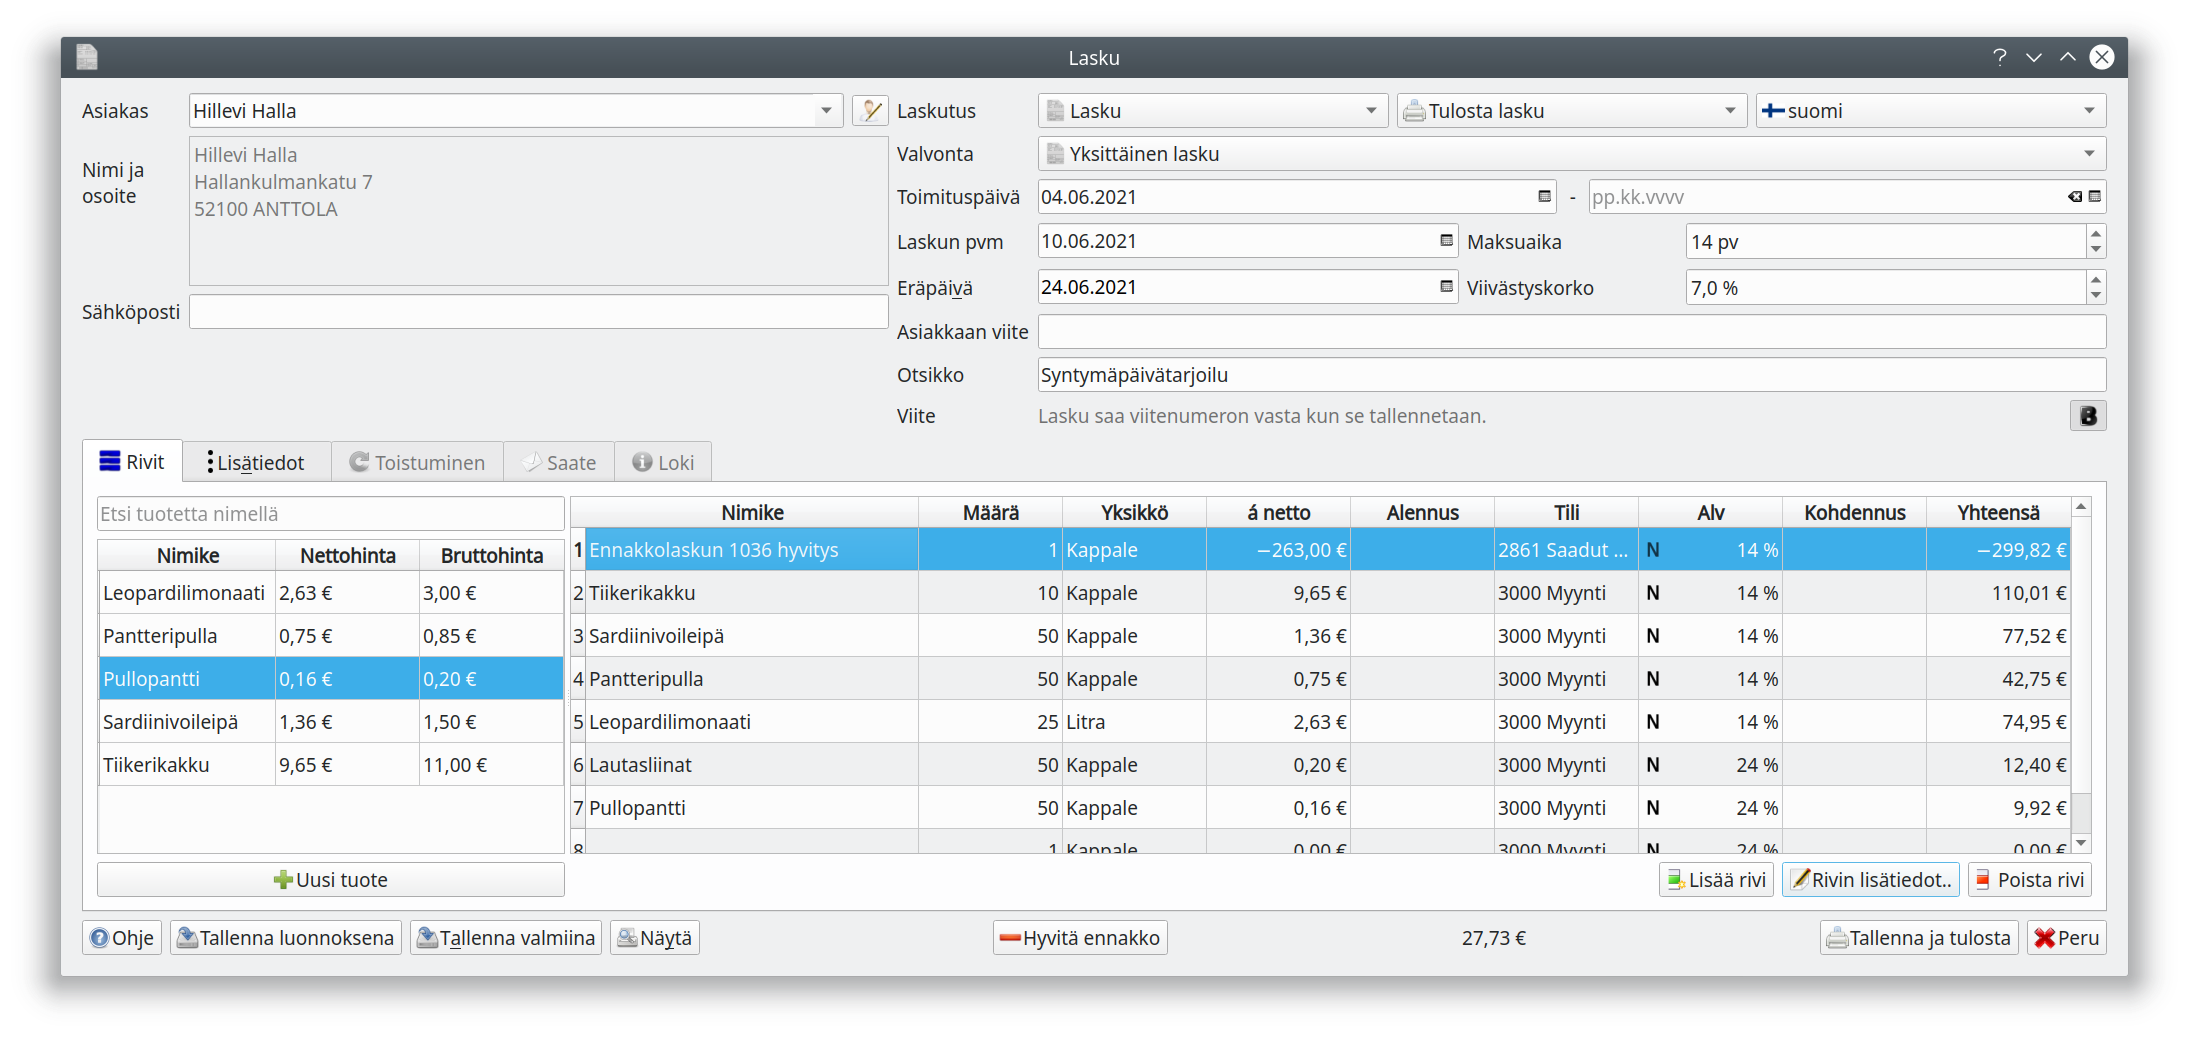Open the Eräpäivä calendar icon
2189x1037 pixels.
pos(1446,287)
